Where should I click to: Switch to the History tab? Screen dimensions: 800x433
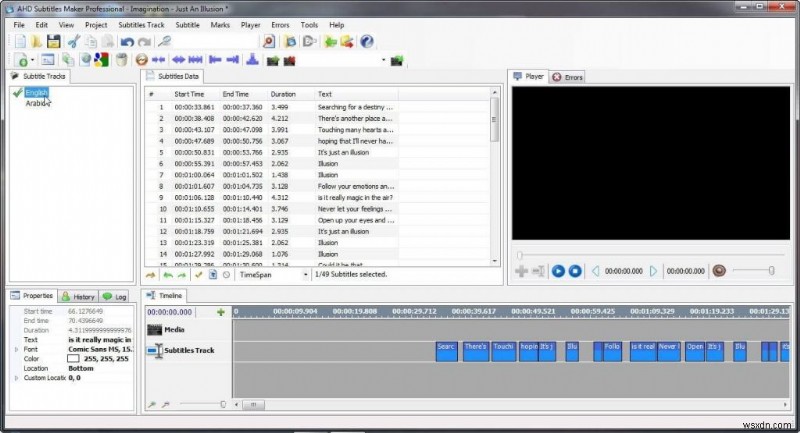78,296
